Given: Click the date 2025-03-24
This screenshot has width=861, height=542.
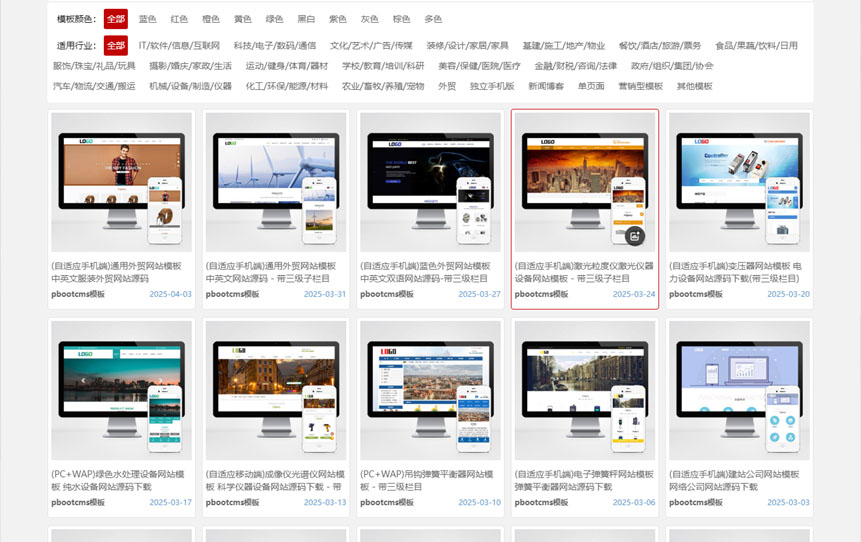Looking at the screenshot, I should 634,294.
